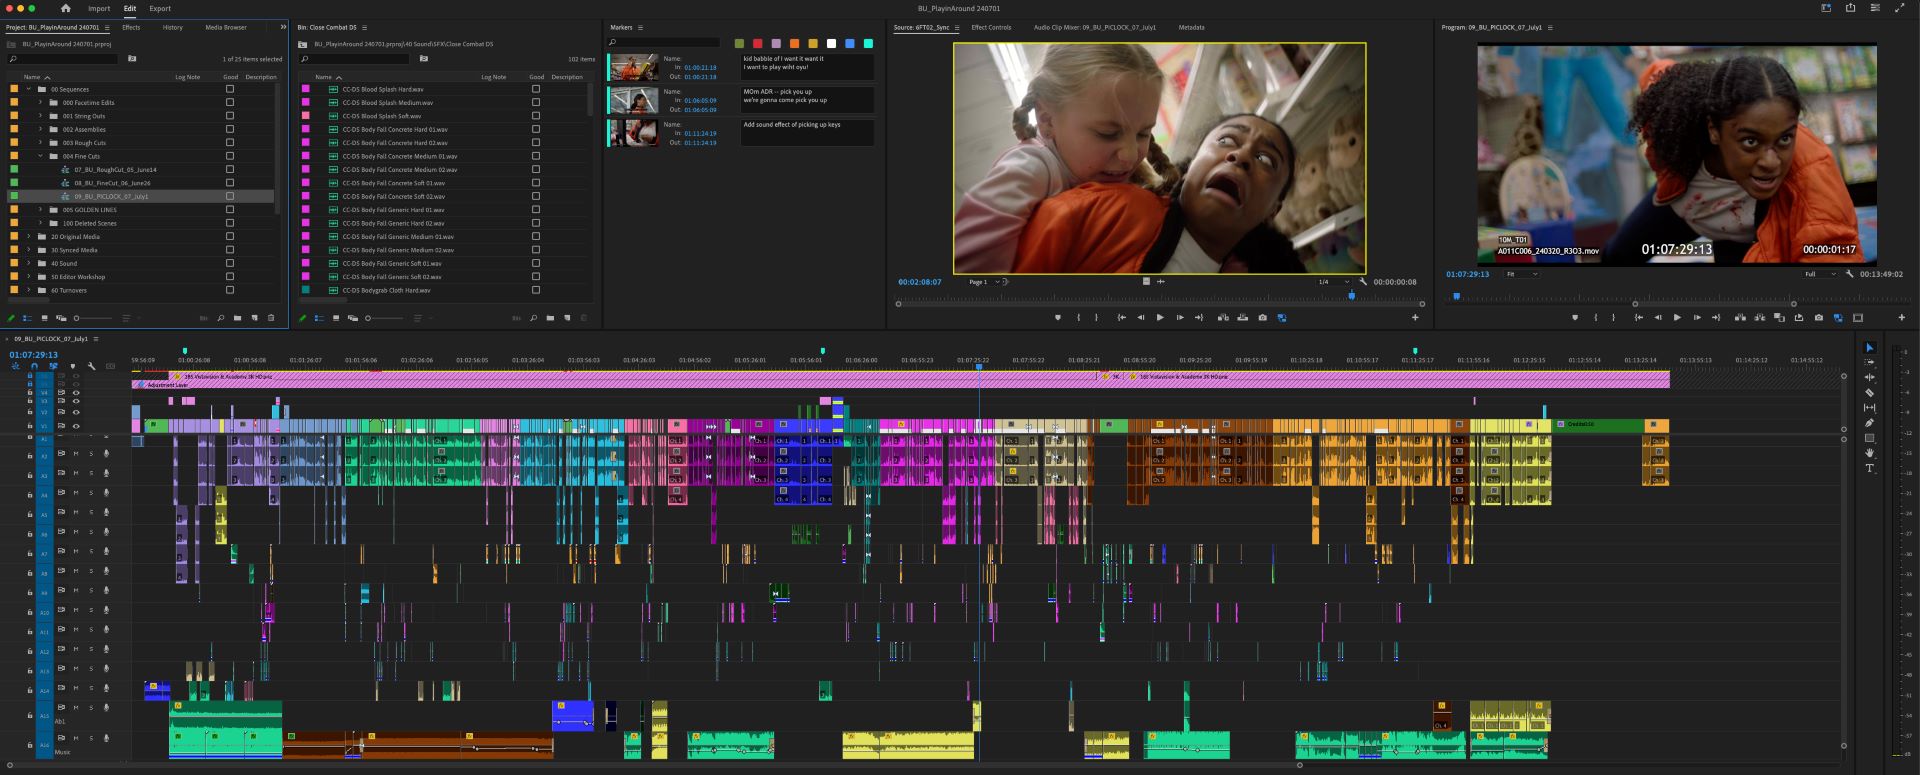Screen dimensions: 1920x775
Task: Click Export Frame camera in Program monitor
Action: [1818, 318]
